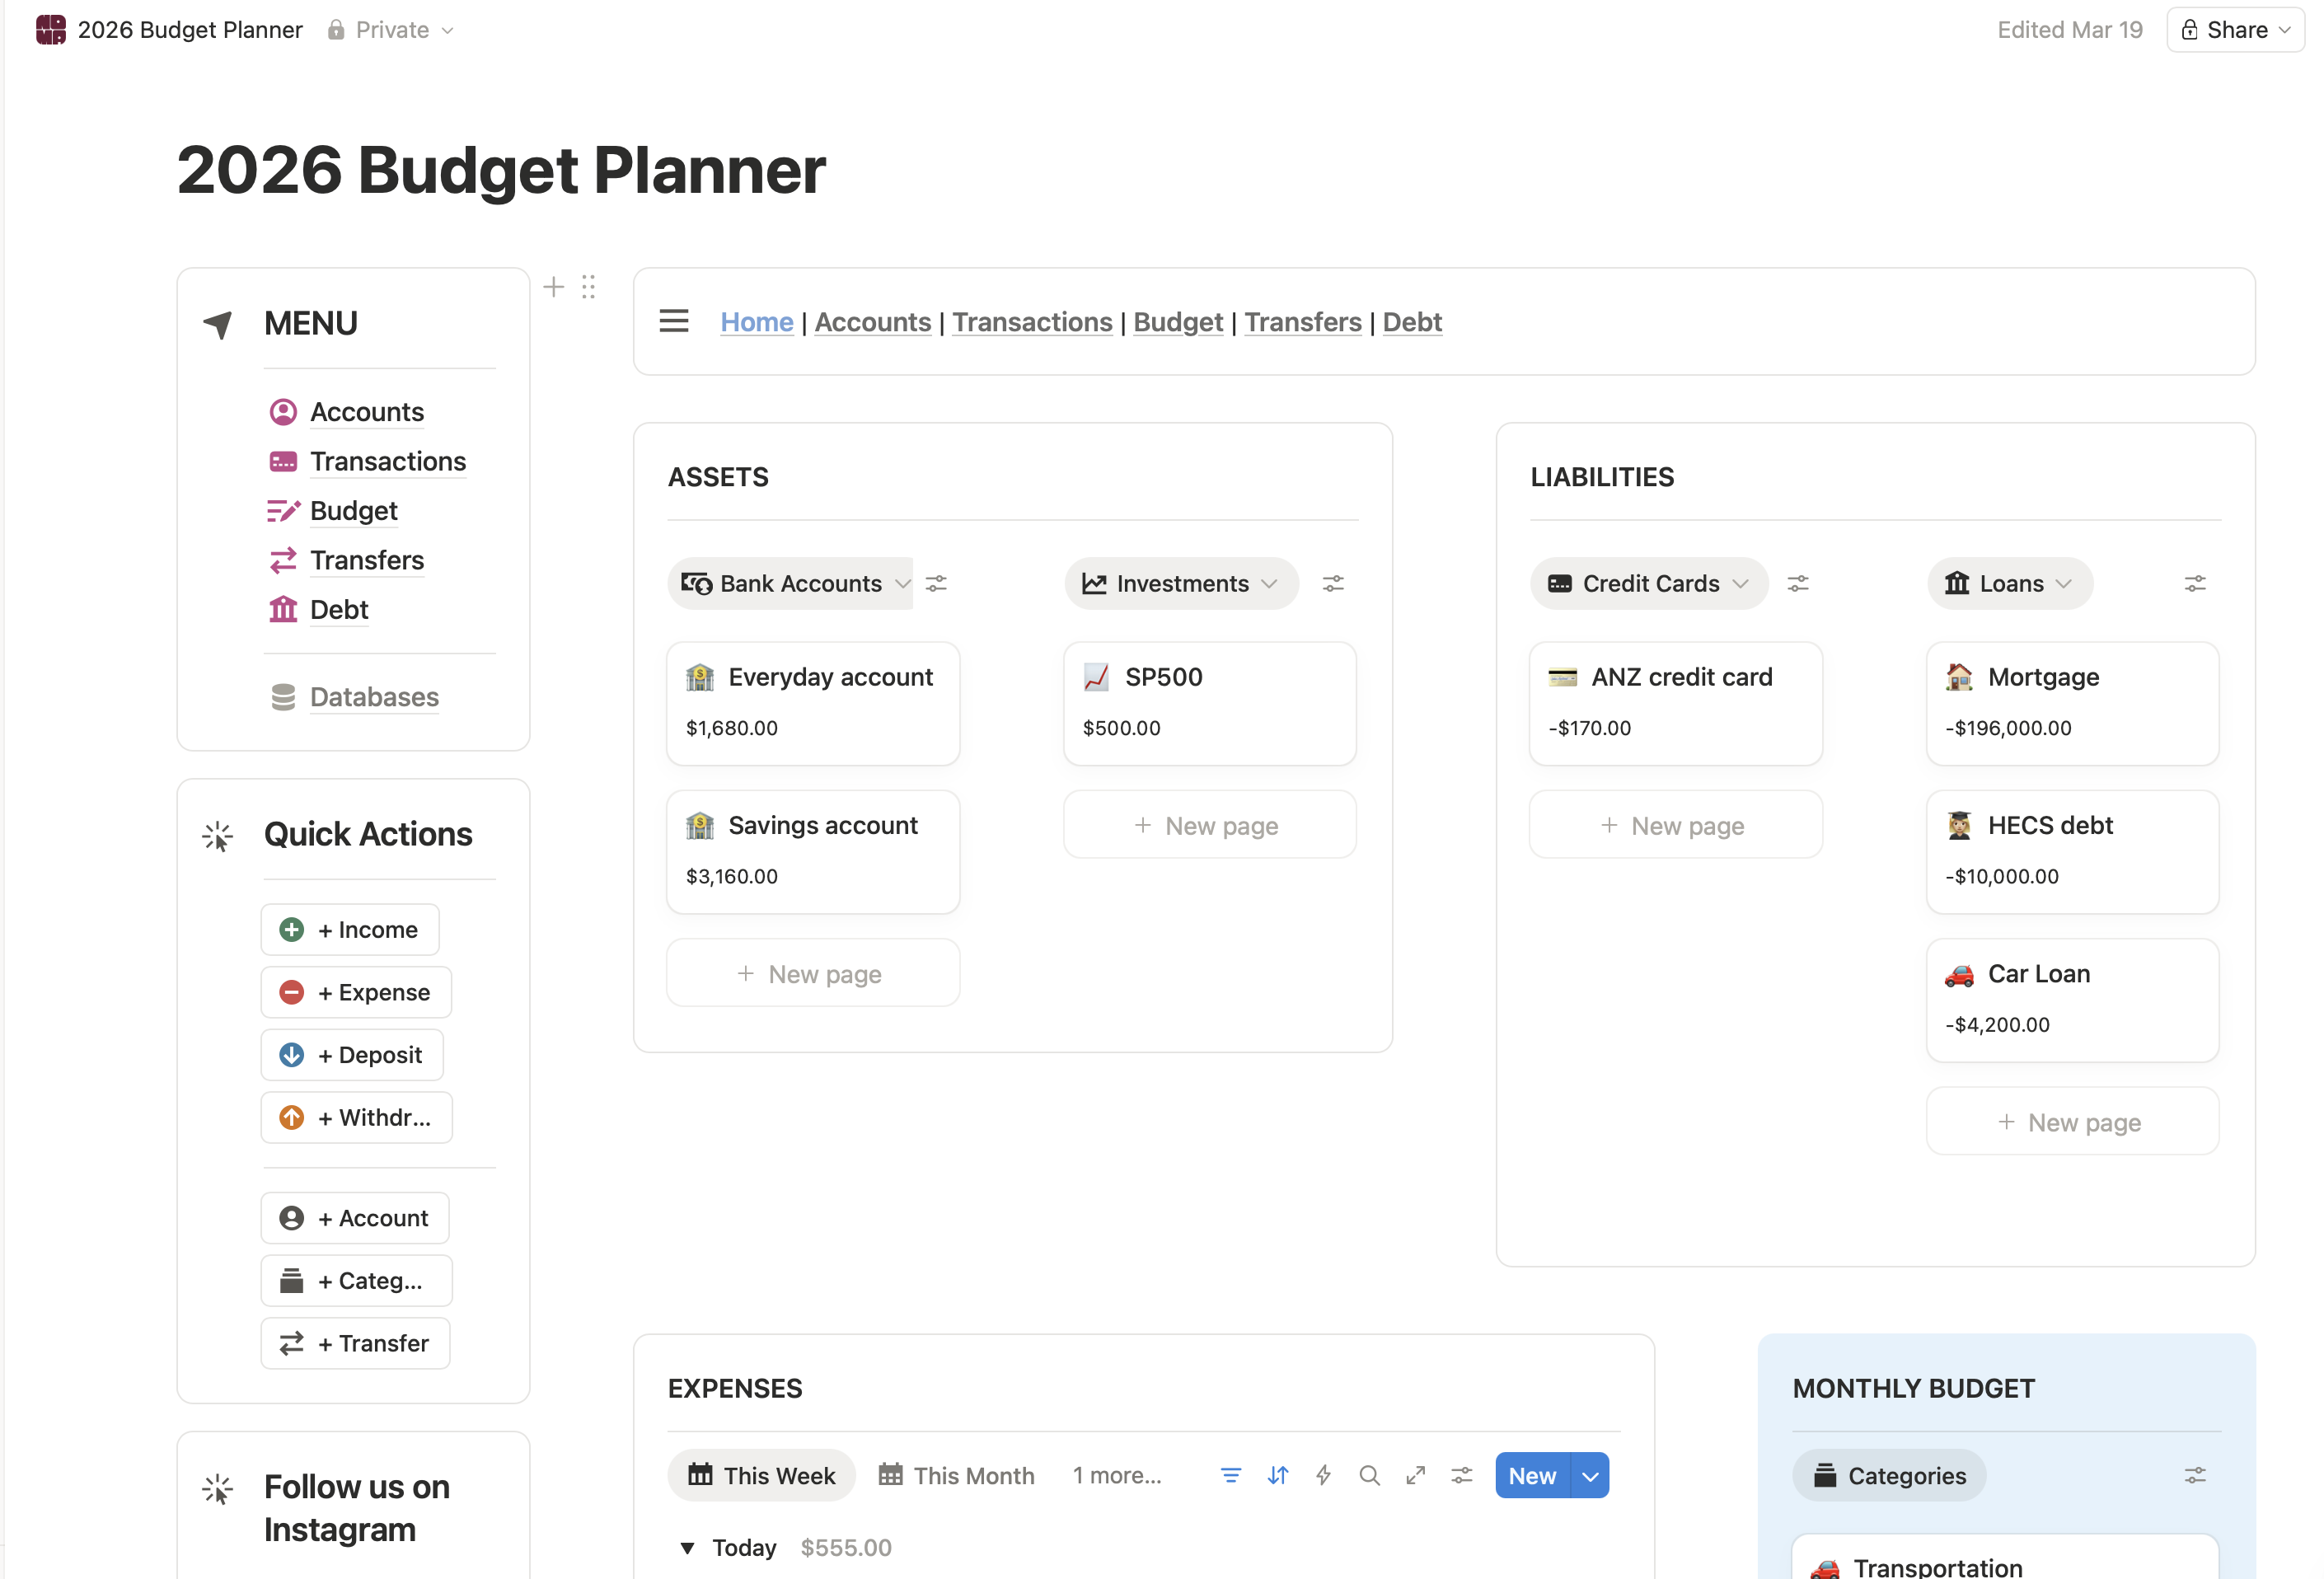Select the sort icon in Expenses toolbar
2324x1579 pixels.
1277,1475
